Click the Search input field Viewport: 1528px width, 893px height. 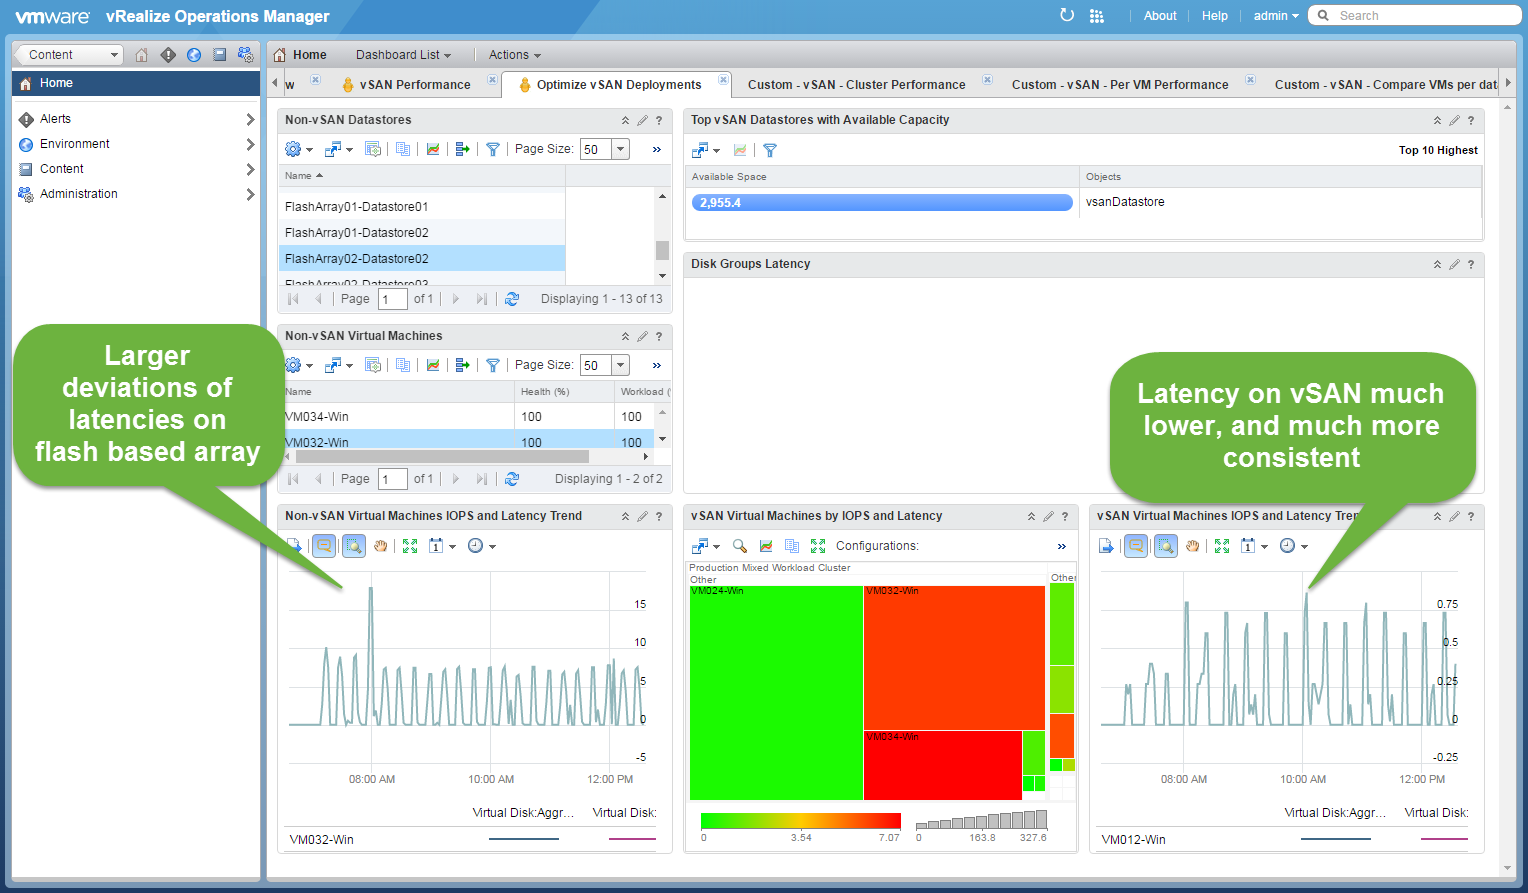point(1415,15)
